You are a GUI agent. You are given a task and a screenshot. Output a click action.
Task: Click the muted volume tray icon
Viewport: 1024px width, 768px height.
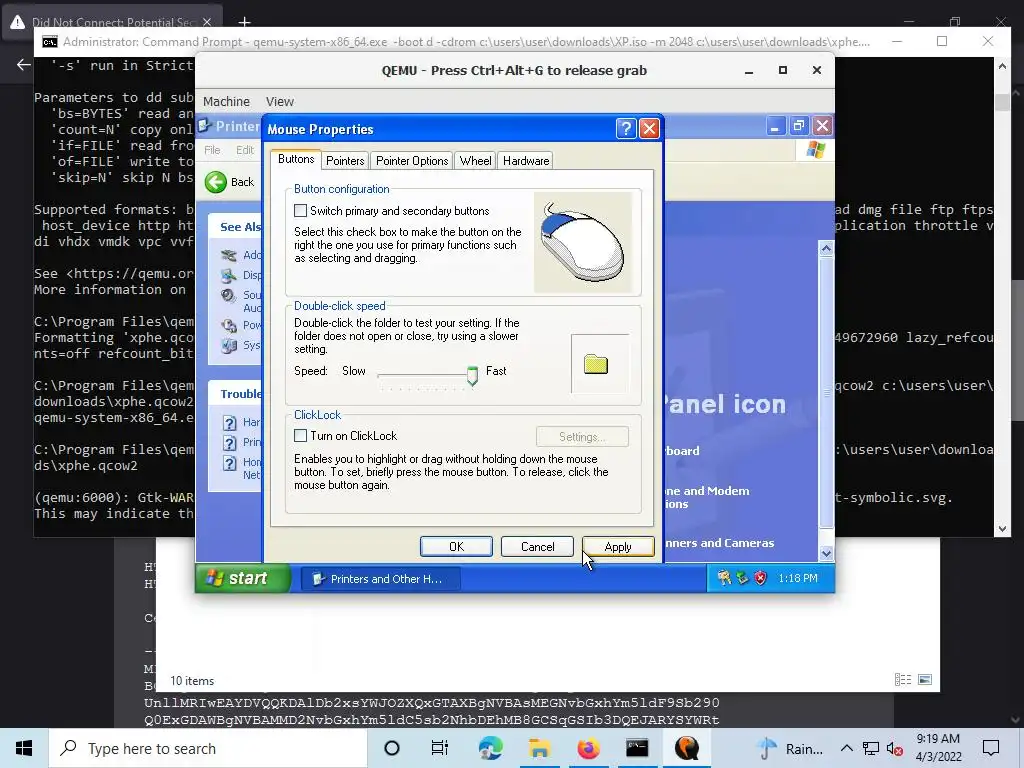pyautogui.click(x=895, y=749)
